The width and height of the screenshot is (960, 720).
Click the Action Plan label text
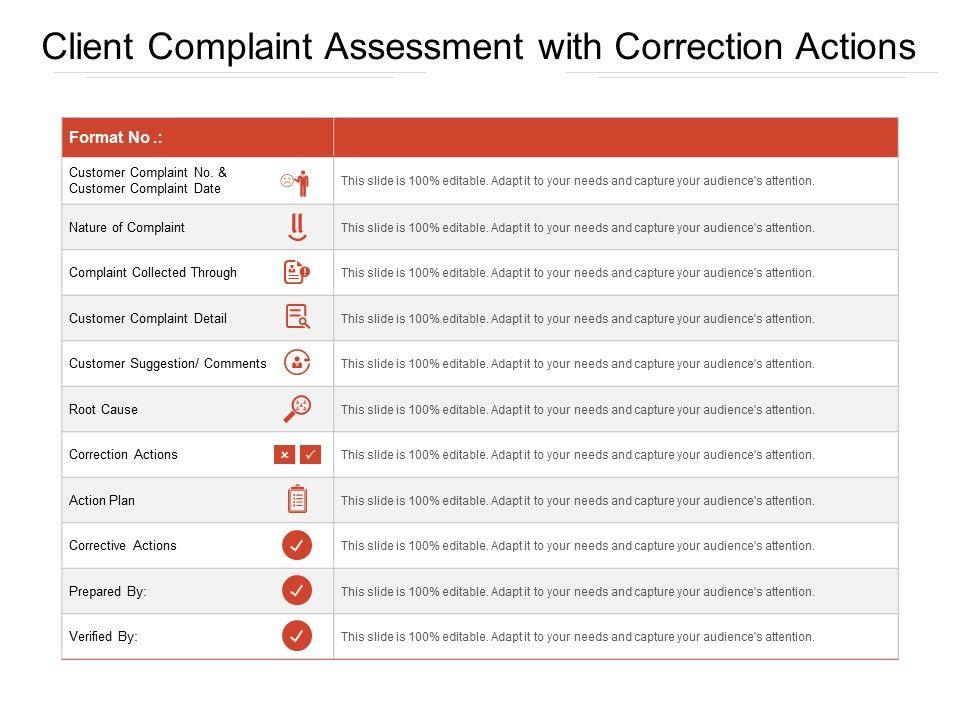point(102,500)
